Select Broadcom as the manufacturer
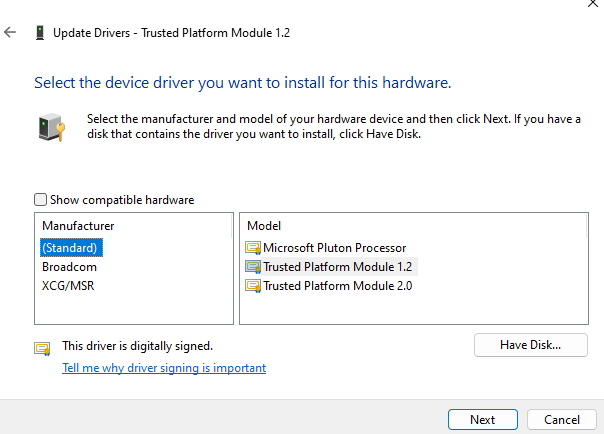 69,267
